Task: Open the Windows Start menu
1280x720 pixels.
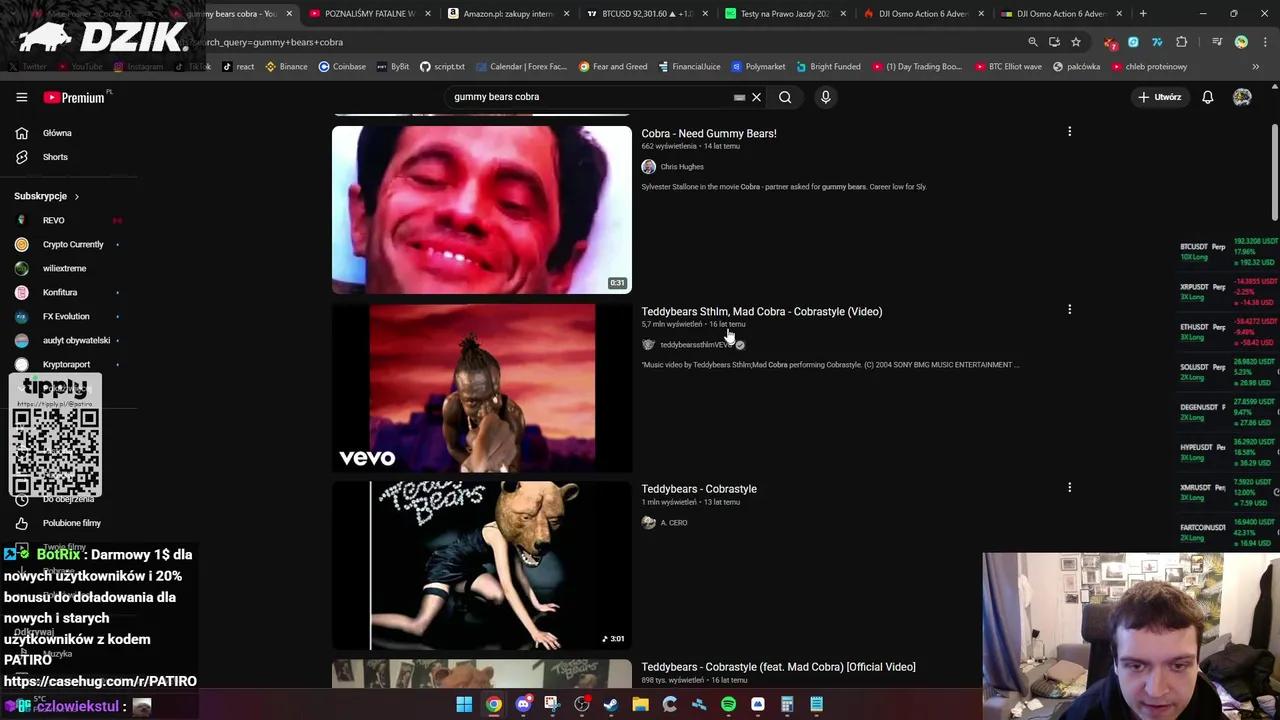Action: coord(464,705)
